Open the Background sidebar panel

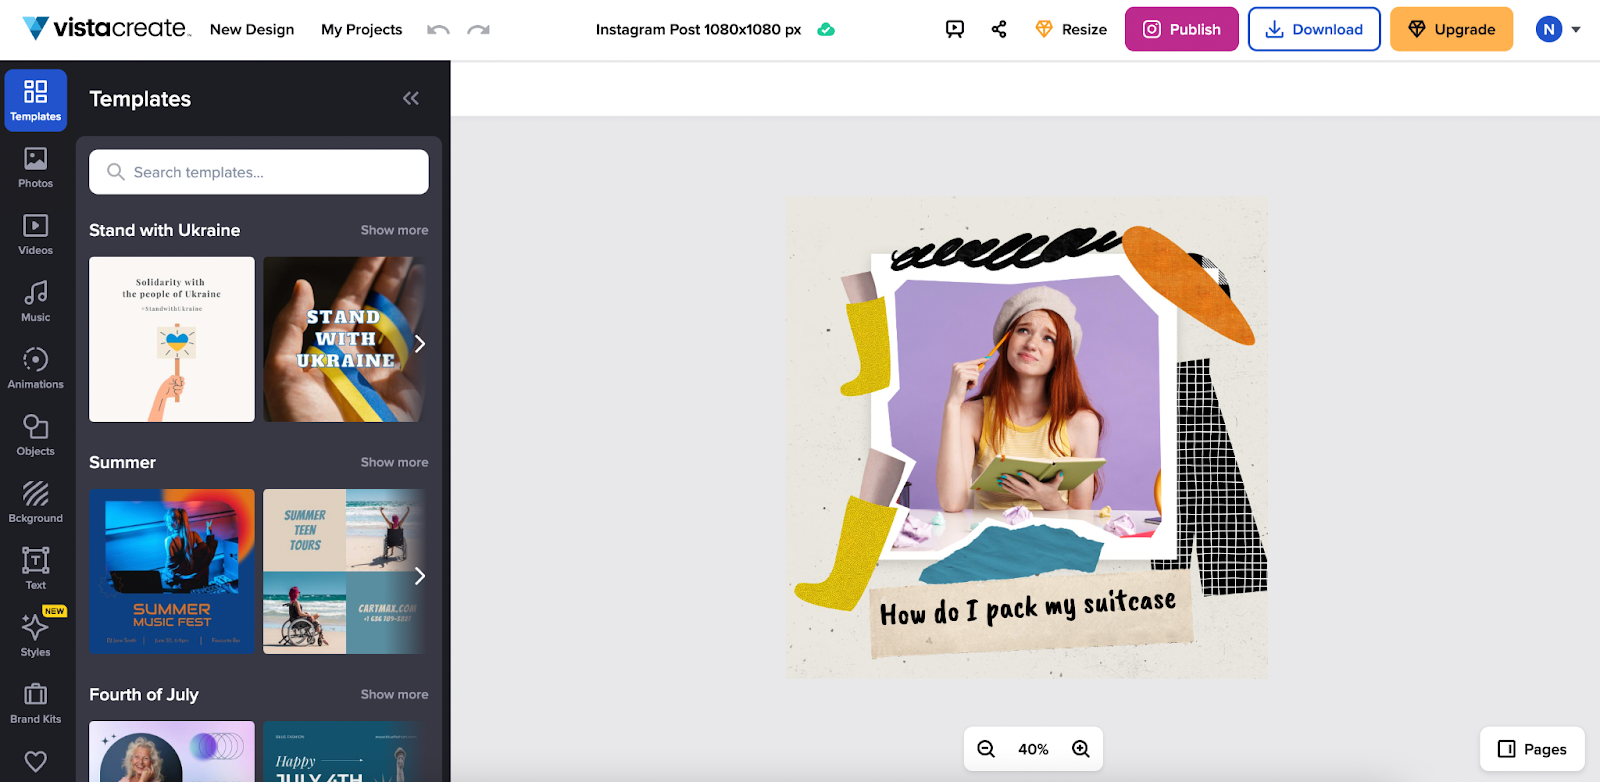point(36,502)
